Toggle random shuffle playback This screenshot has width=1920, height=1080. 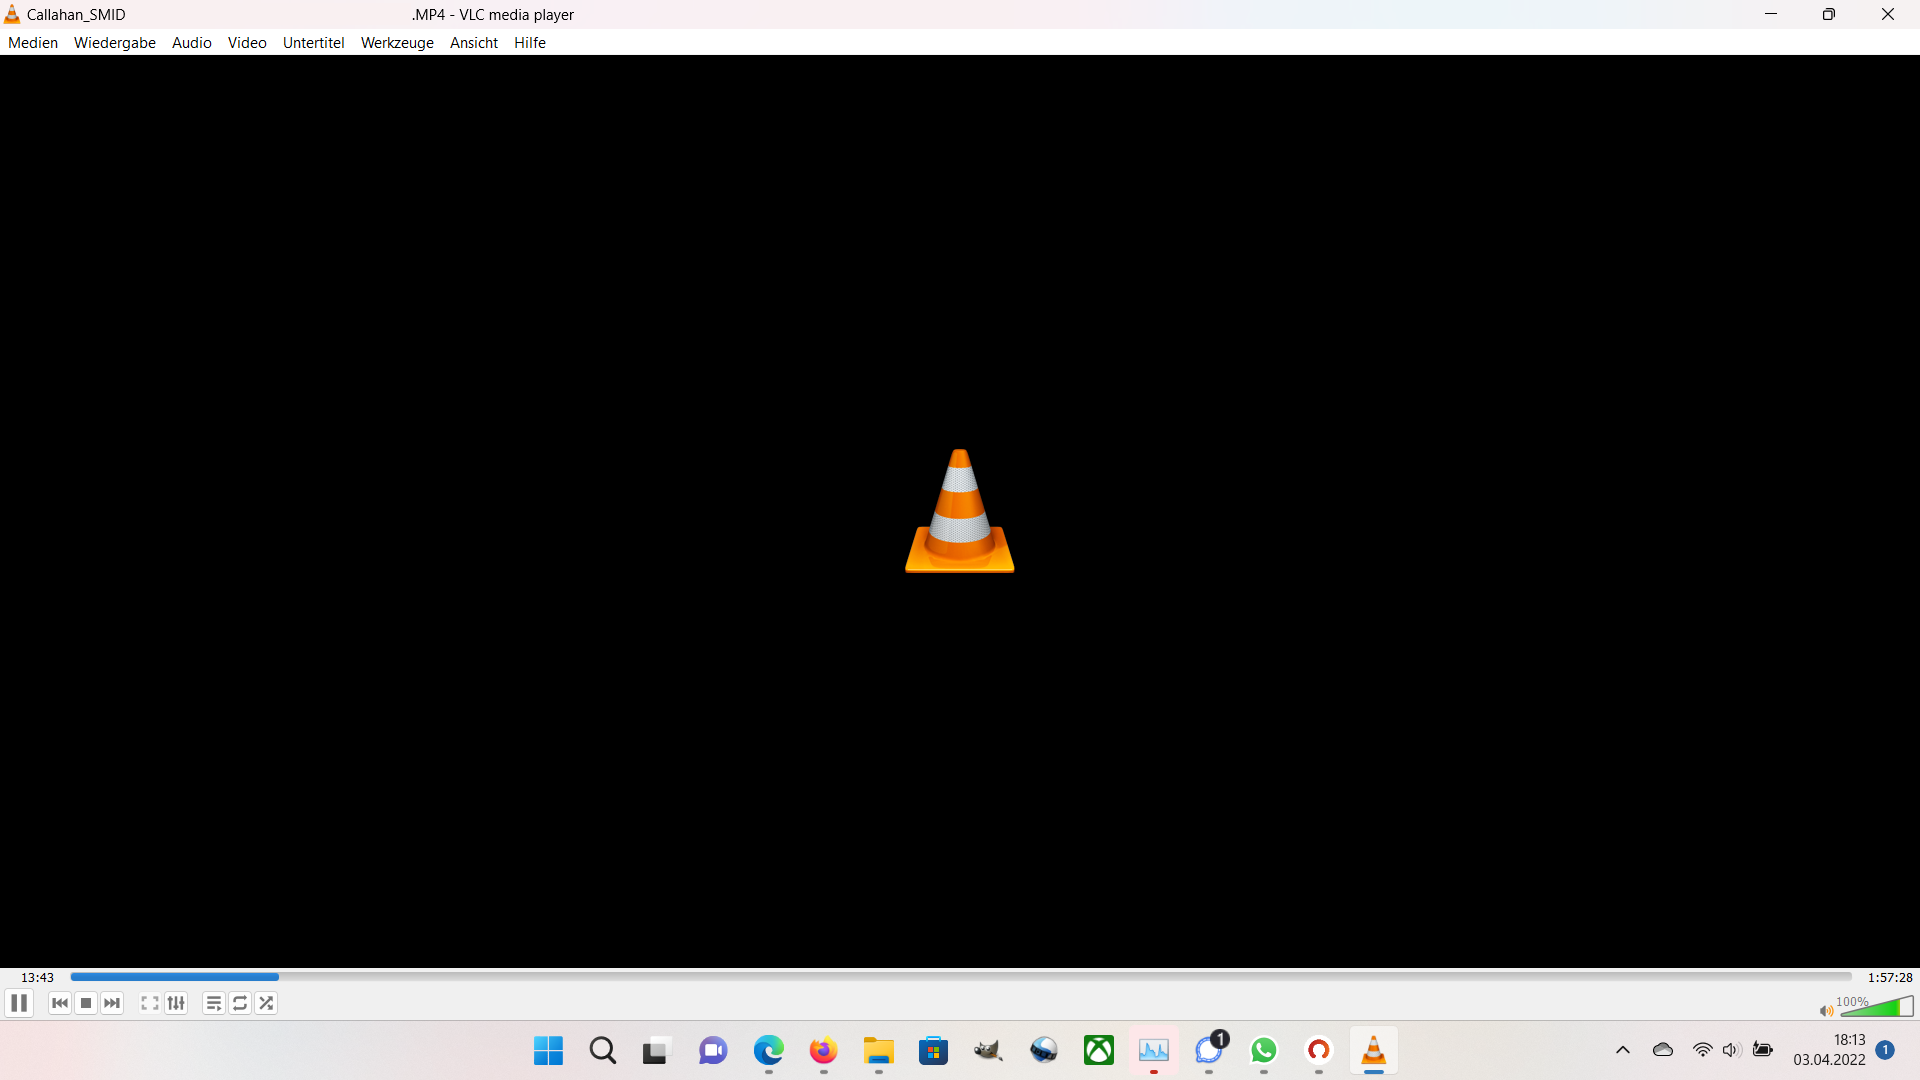point(266,1003)
